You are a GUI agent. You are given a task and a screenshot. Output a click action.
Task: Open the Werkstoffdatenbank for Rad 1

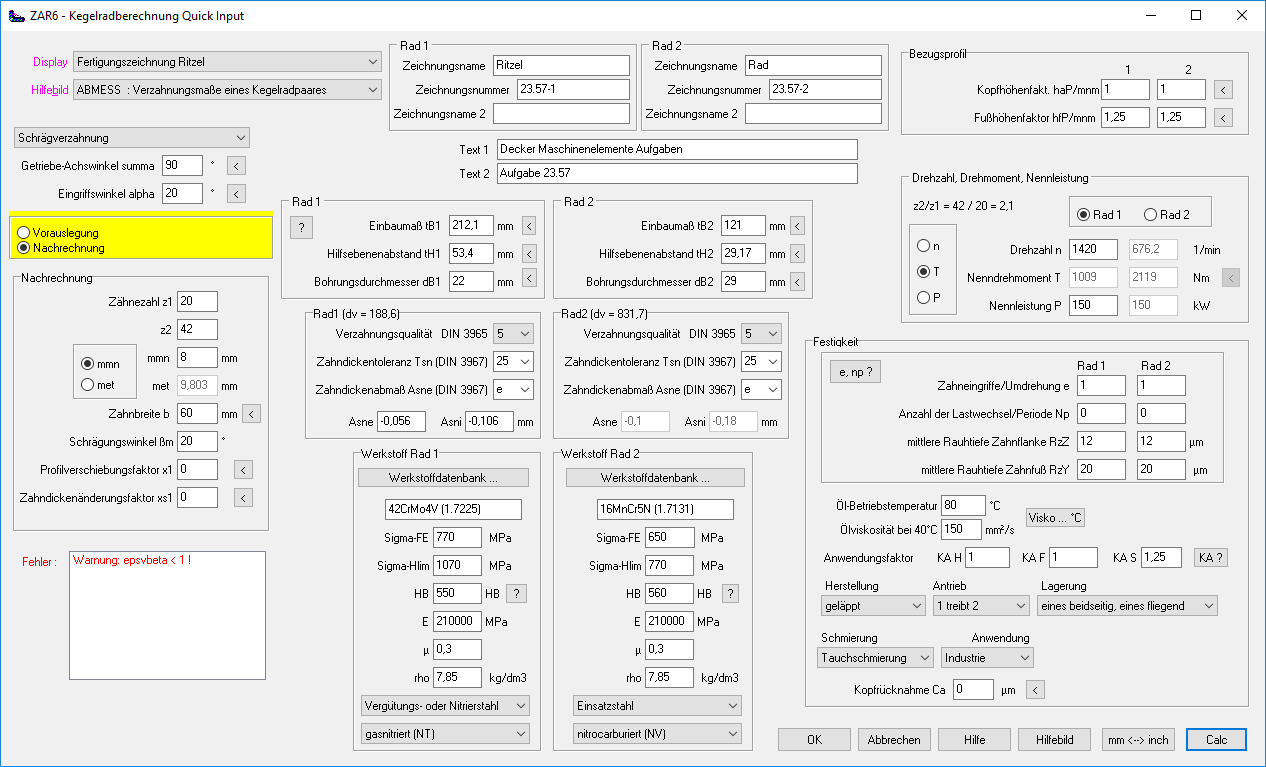click(443, 477)
